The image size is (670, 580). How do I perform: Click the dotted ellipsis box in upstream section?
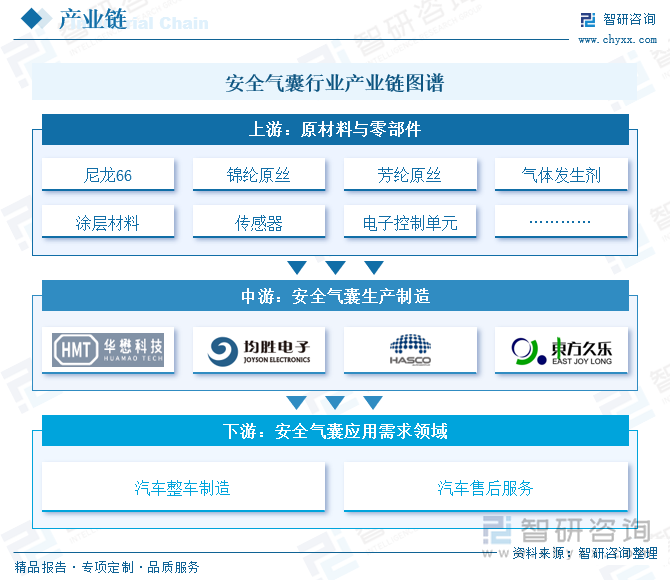coord(561,221)
